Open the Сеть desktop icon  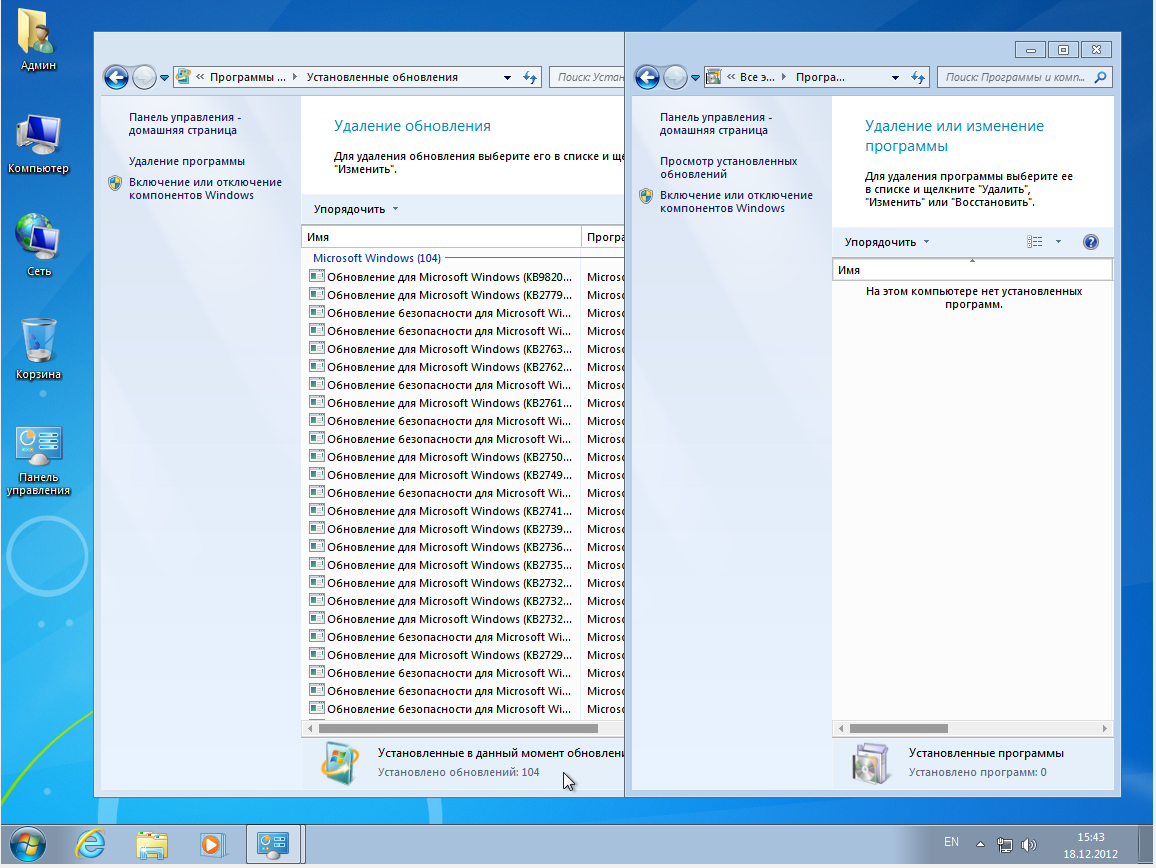point(38,245)
